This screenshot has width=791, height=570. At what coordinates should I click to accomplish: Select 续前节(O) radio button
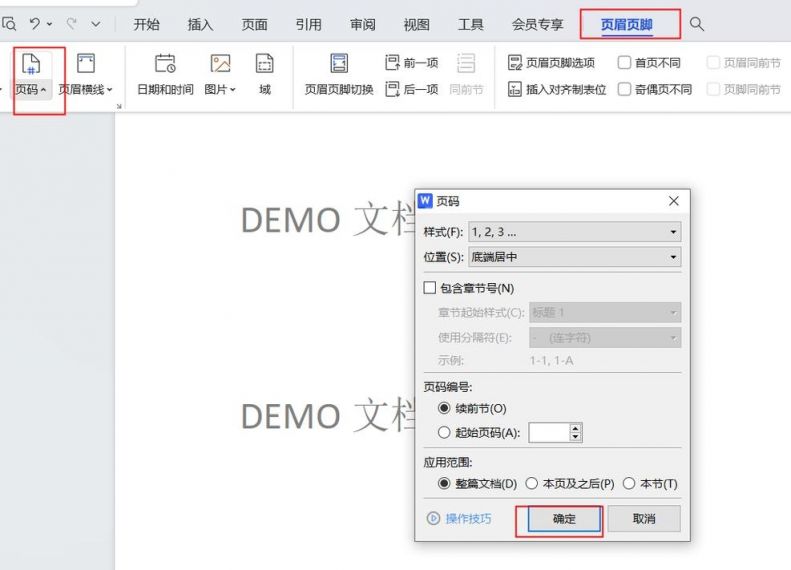click(x=444, y=408)
